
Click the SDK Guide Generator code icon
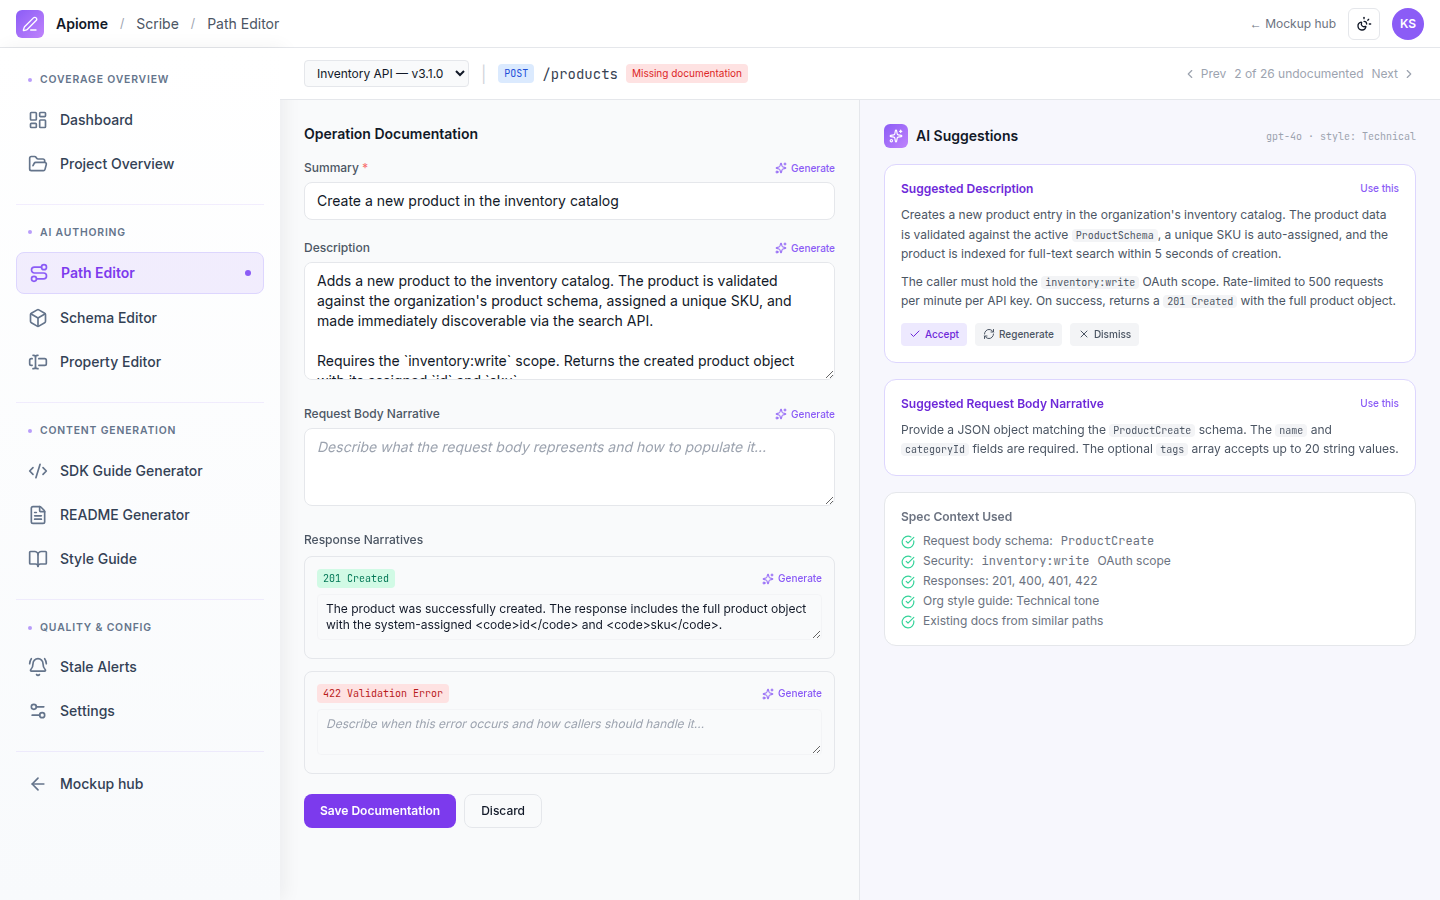tap(38, 471)
